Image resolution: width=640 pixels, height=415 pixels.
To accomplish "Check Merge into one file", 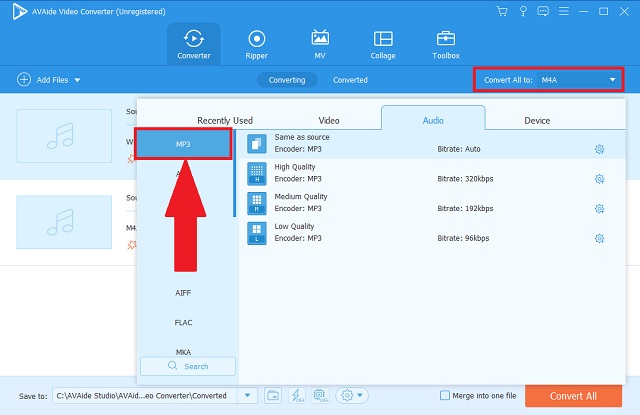I will (x=445, y=395).
